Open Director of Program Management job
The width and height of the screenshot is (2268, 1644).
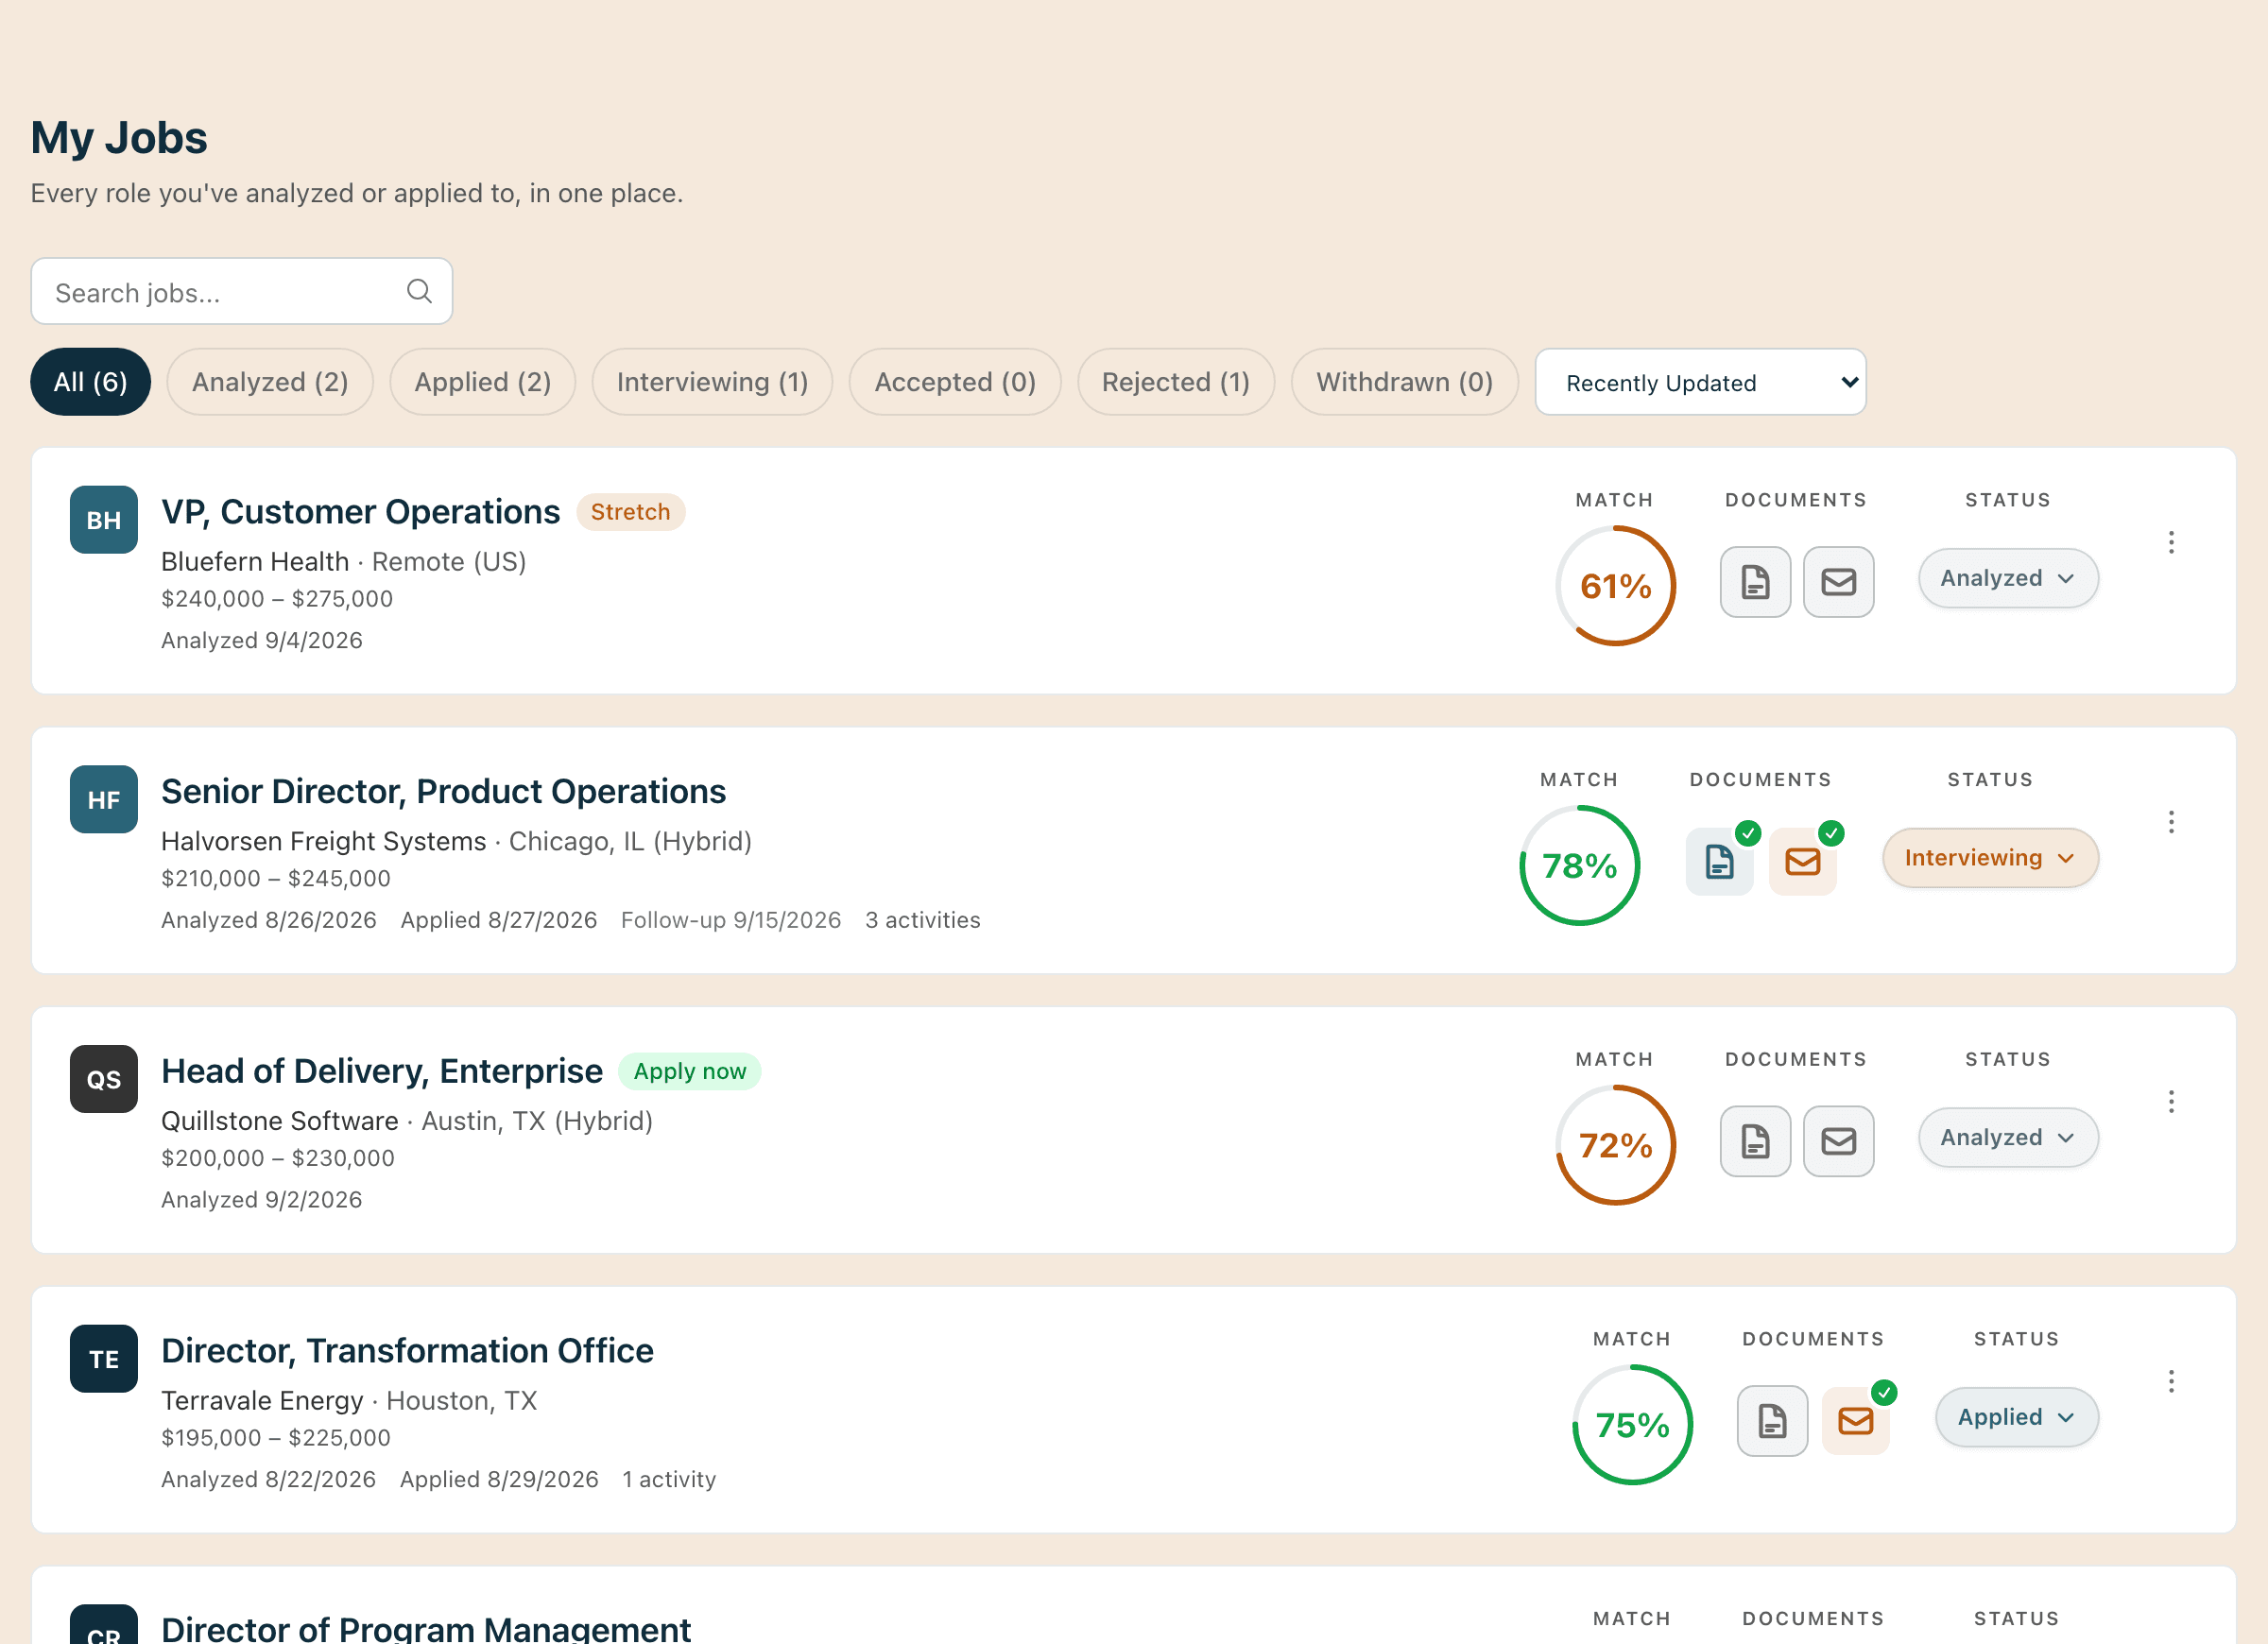pyautogui.click(x=426, y=1628)
